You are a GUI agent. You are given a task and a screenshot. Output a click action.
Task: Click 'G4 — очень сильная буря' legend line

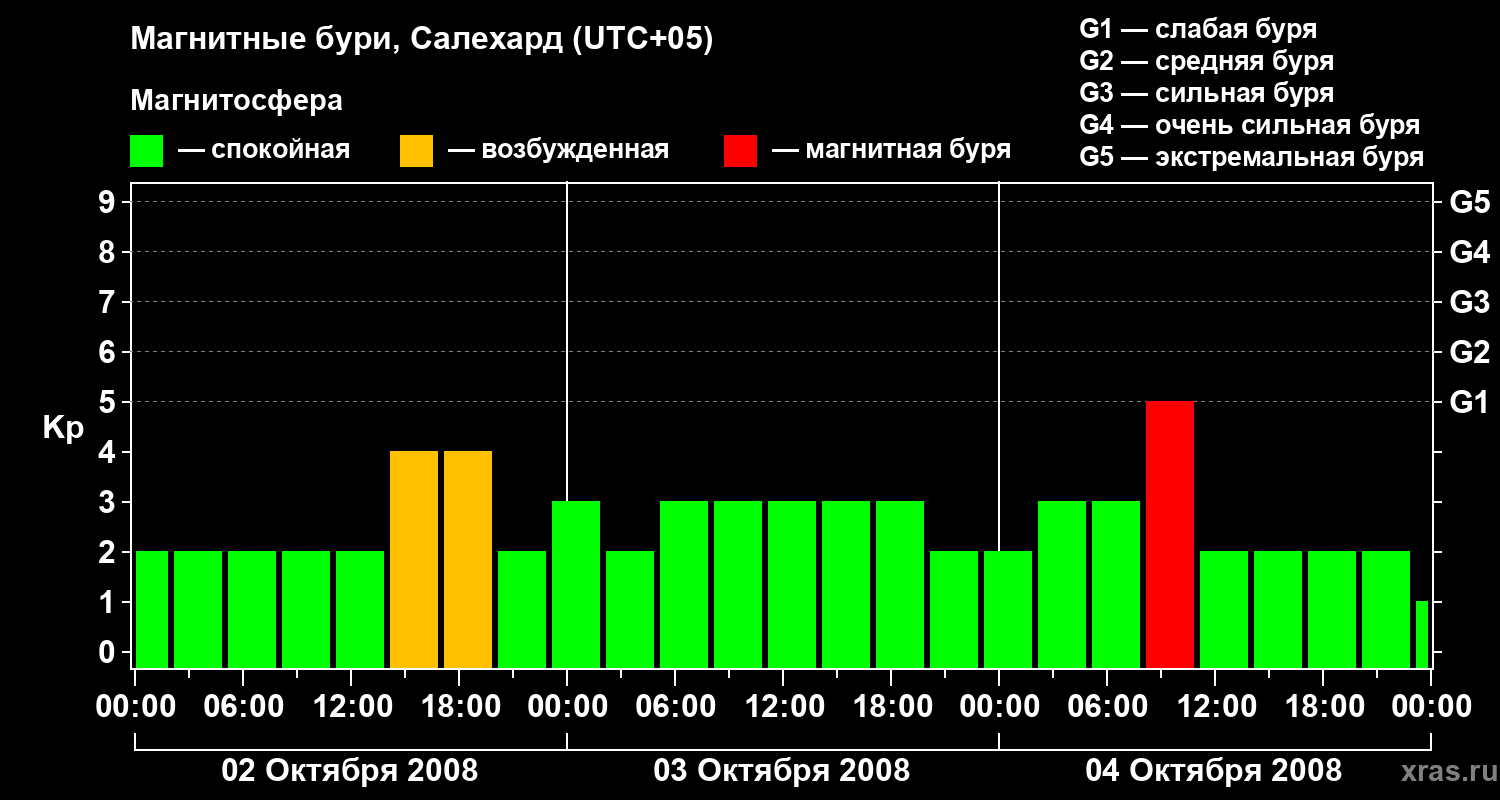[1250, 125]
